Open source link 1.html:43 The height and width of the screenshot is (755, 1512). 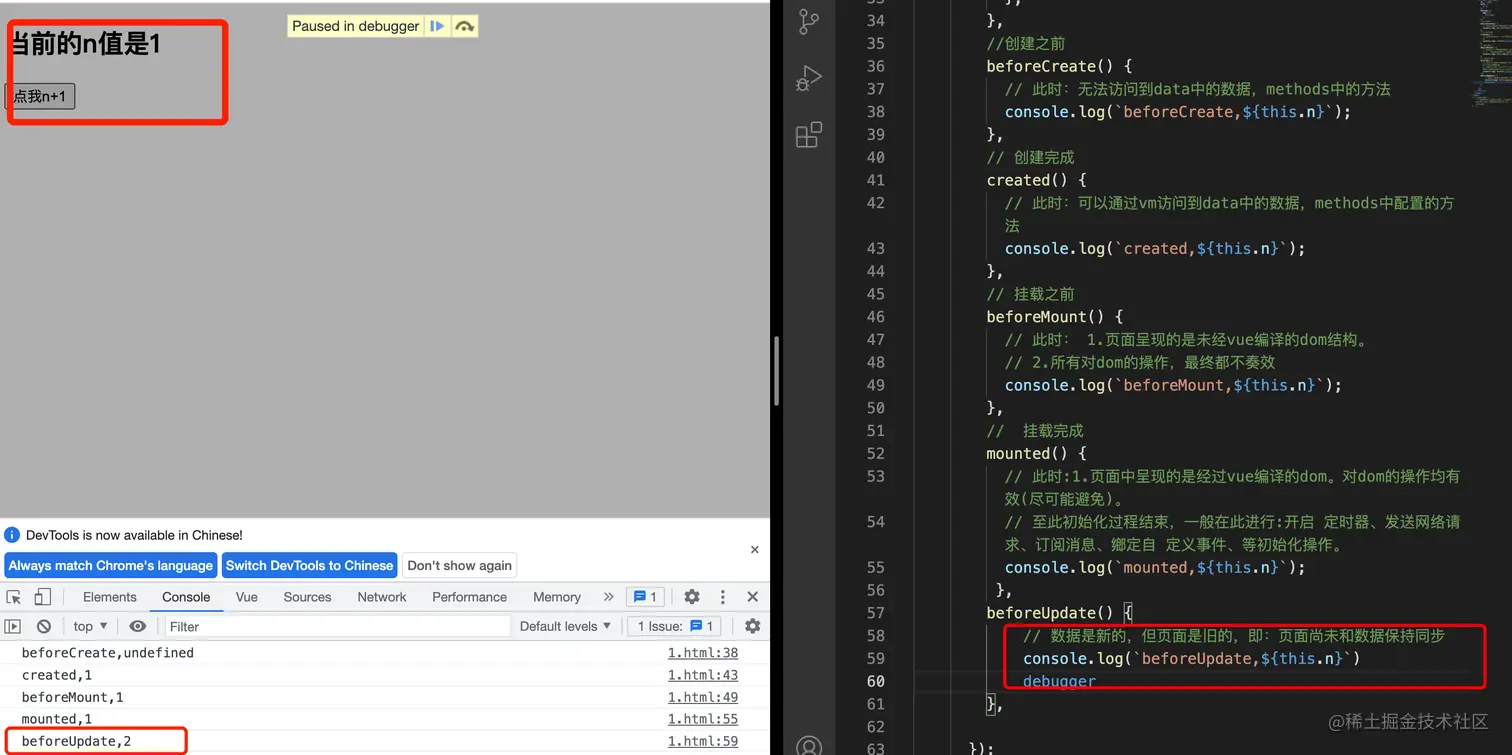[x=703, y=675]
